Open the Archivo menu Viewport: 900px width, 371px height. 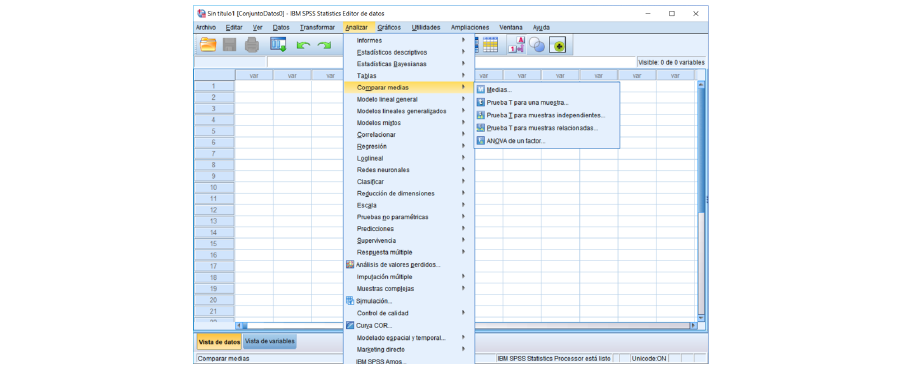[206, 27]
